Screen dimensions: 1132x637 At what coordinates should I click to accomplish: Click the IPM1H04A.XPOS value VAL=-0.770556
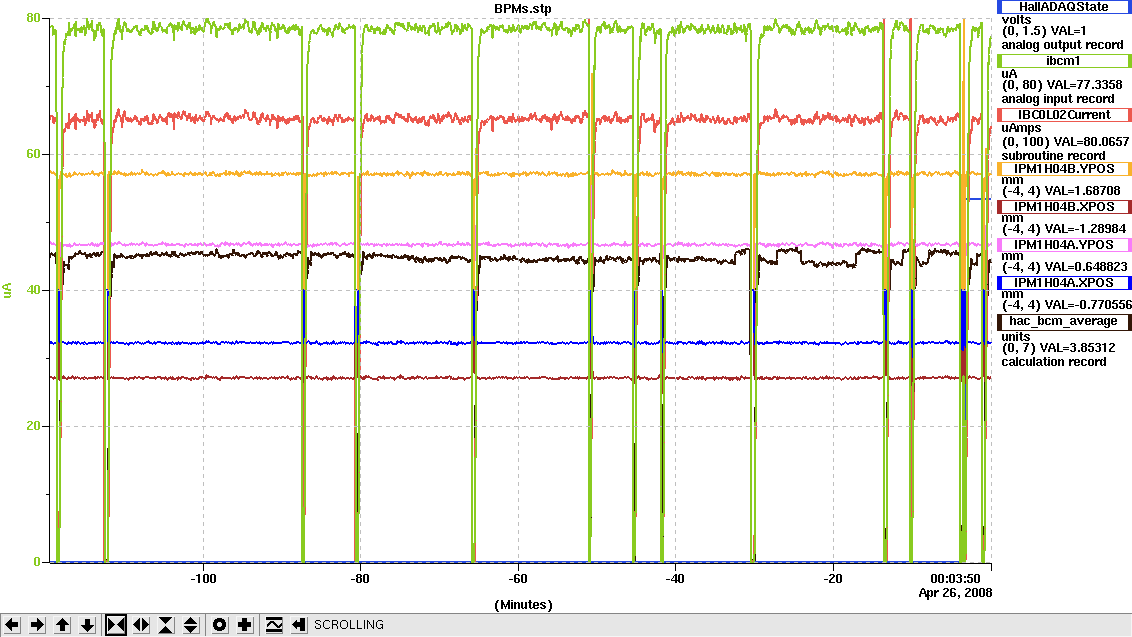pos(1088,305)
